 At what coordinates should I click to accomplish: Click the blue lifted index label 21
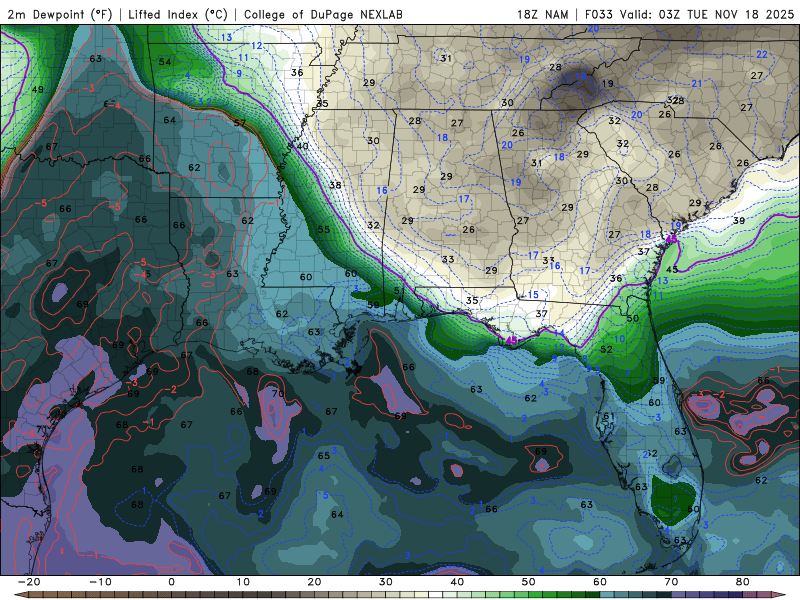click(x=697, y=83)
